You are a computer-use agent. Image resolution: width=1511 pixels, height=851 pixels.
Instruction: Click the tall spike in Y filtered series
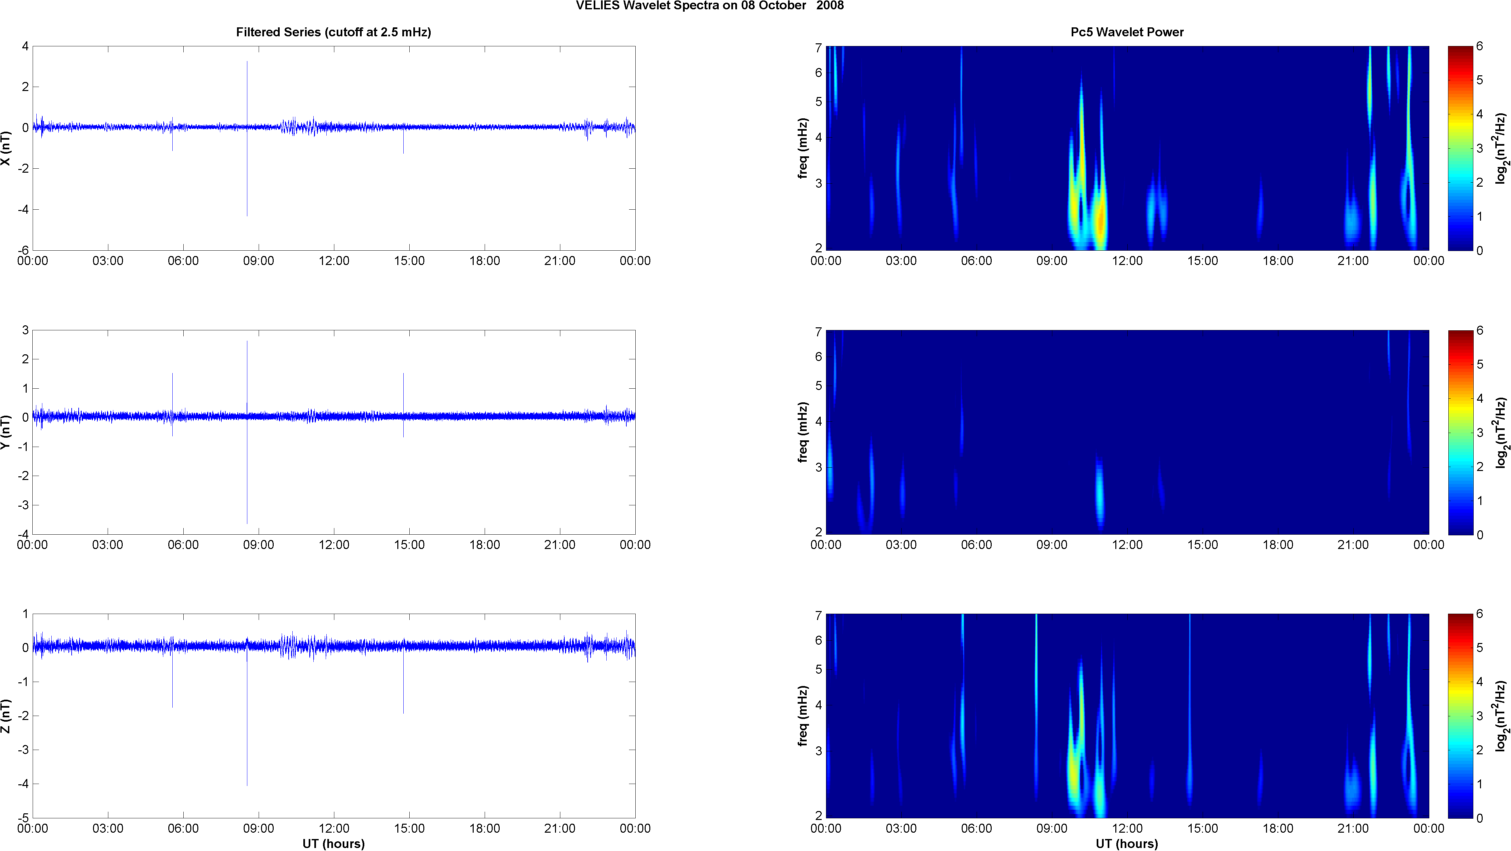pos(247,432)
